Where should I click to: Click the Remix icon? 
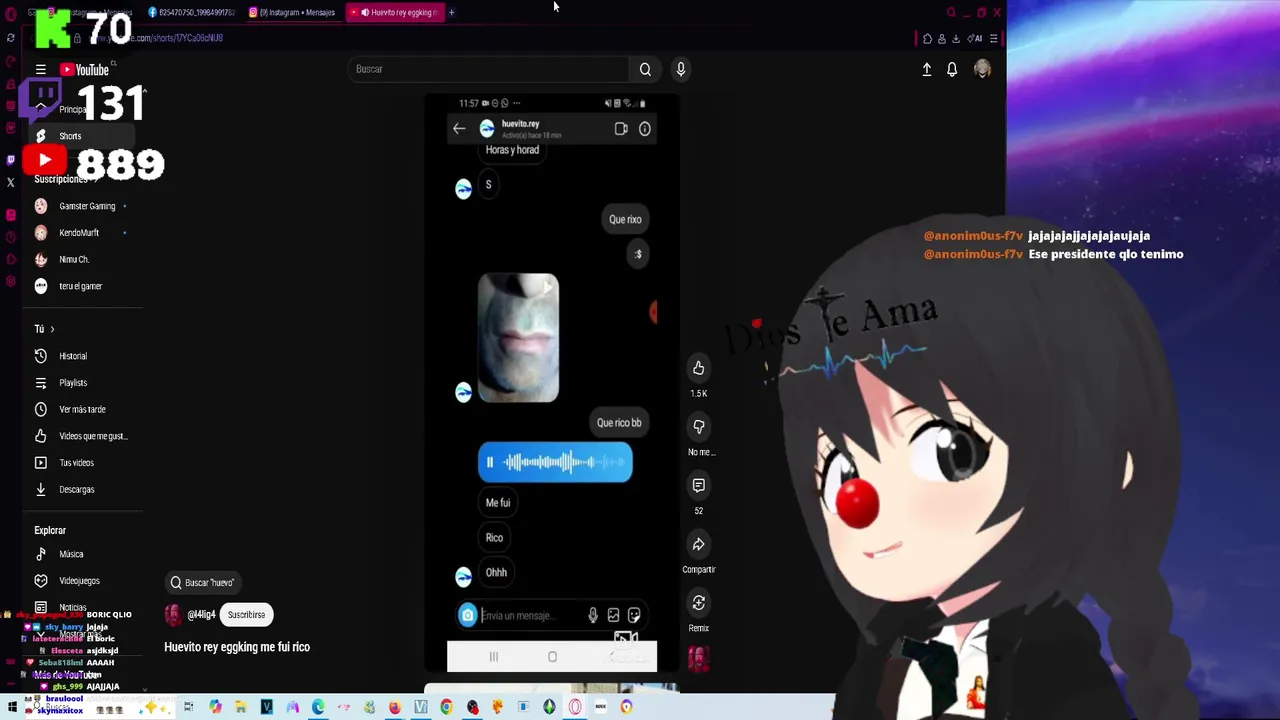coord(698,603)
